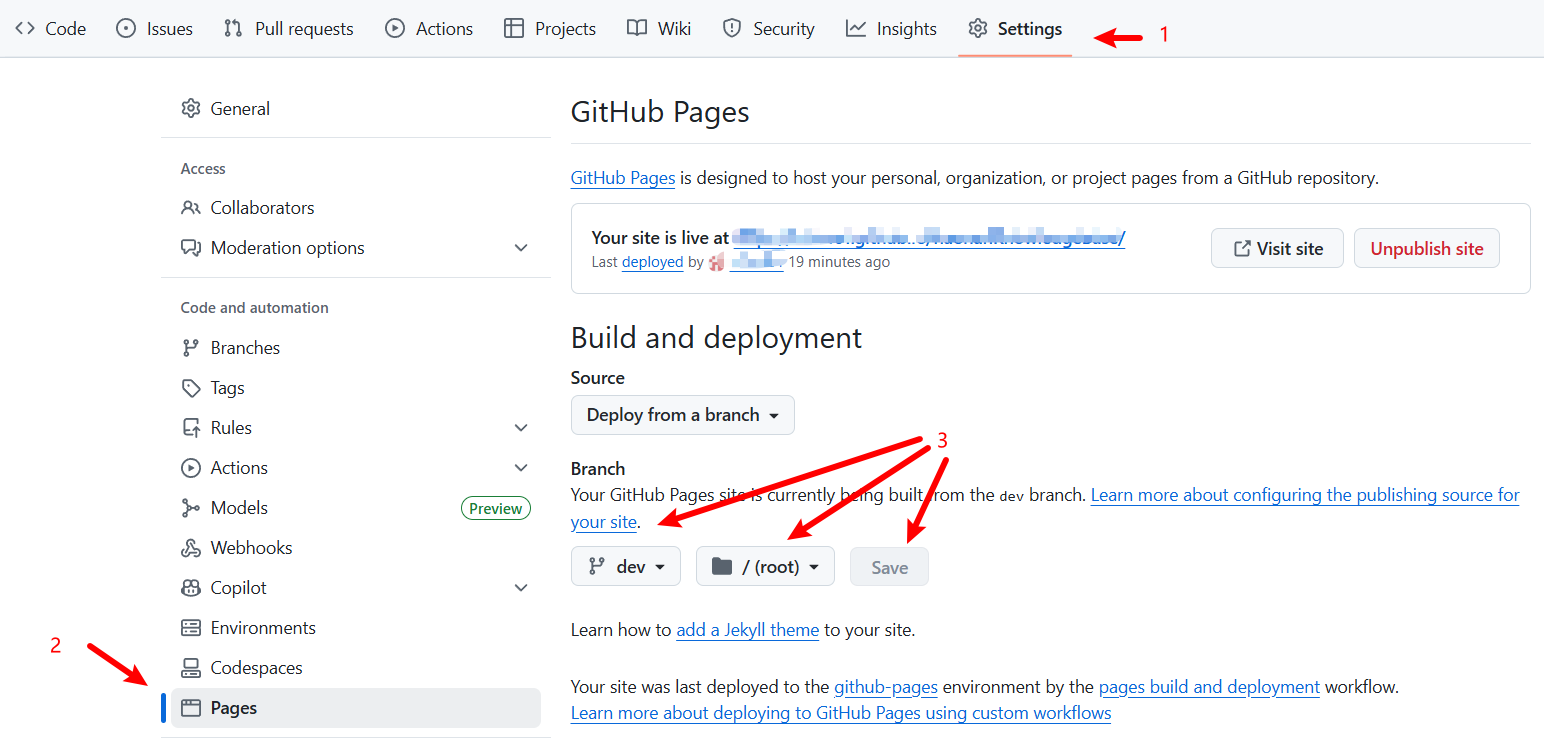Click the Environments icon in the sidebar
Image resolution: width=1544 pixels, height=752 pixels.
pyautogui.click(x=191, y=627)
